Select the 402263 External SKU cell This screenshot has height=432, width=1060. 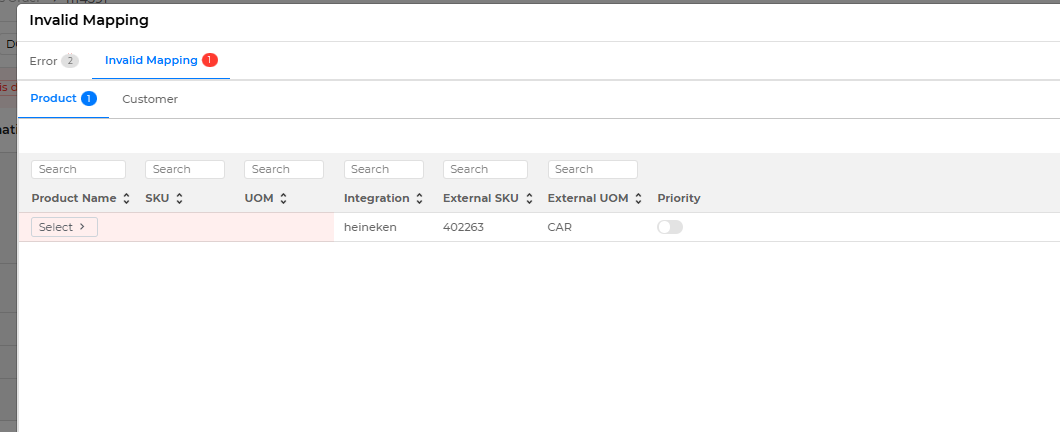click(x=463, y=227)
